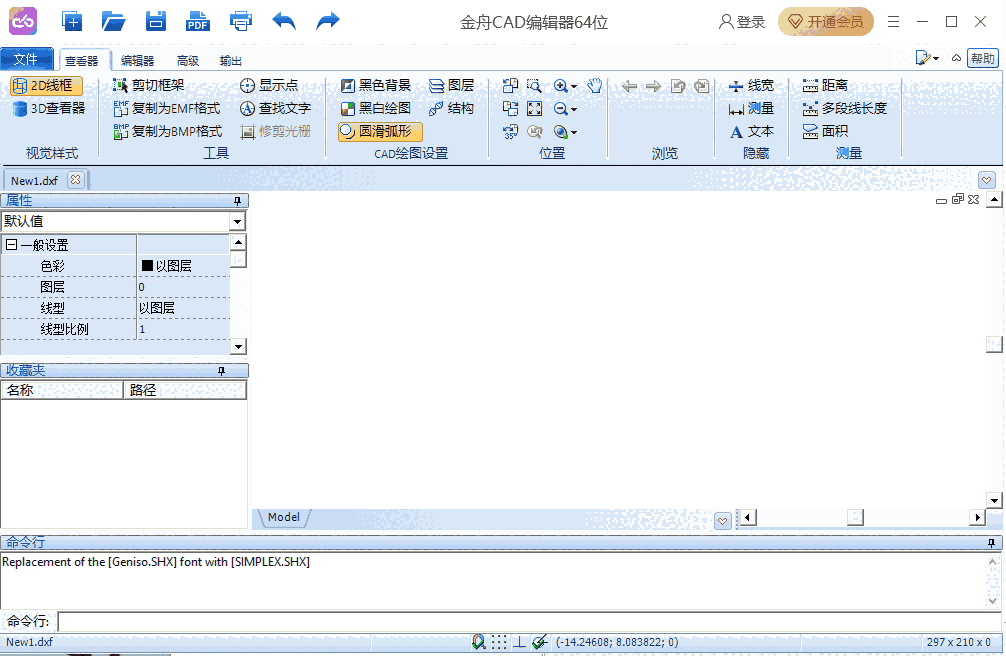Click the 距离 distance measurement tool
Viewport: 1006px width, 656px height.
(x=825, y=86)
